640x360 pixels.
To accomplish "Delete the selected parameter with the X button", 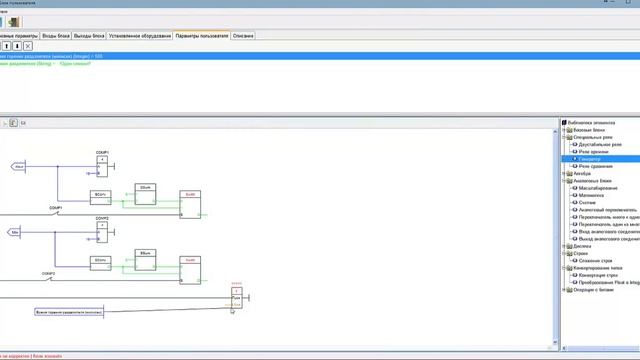I will (28, 46).
